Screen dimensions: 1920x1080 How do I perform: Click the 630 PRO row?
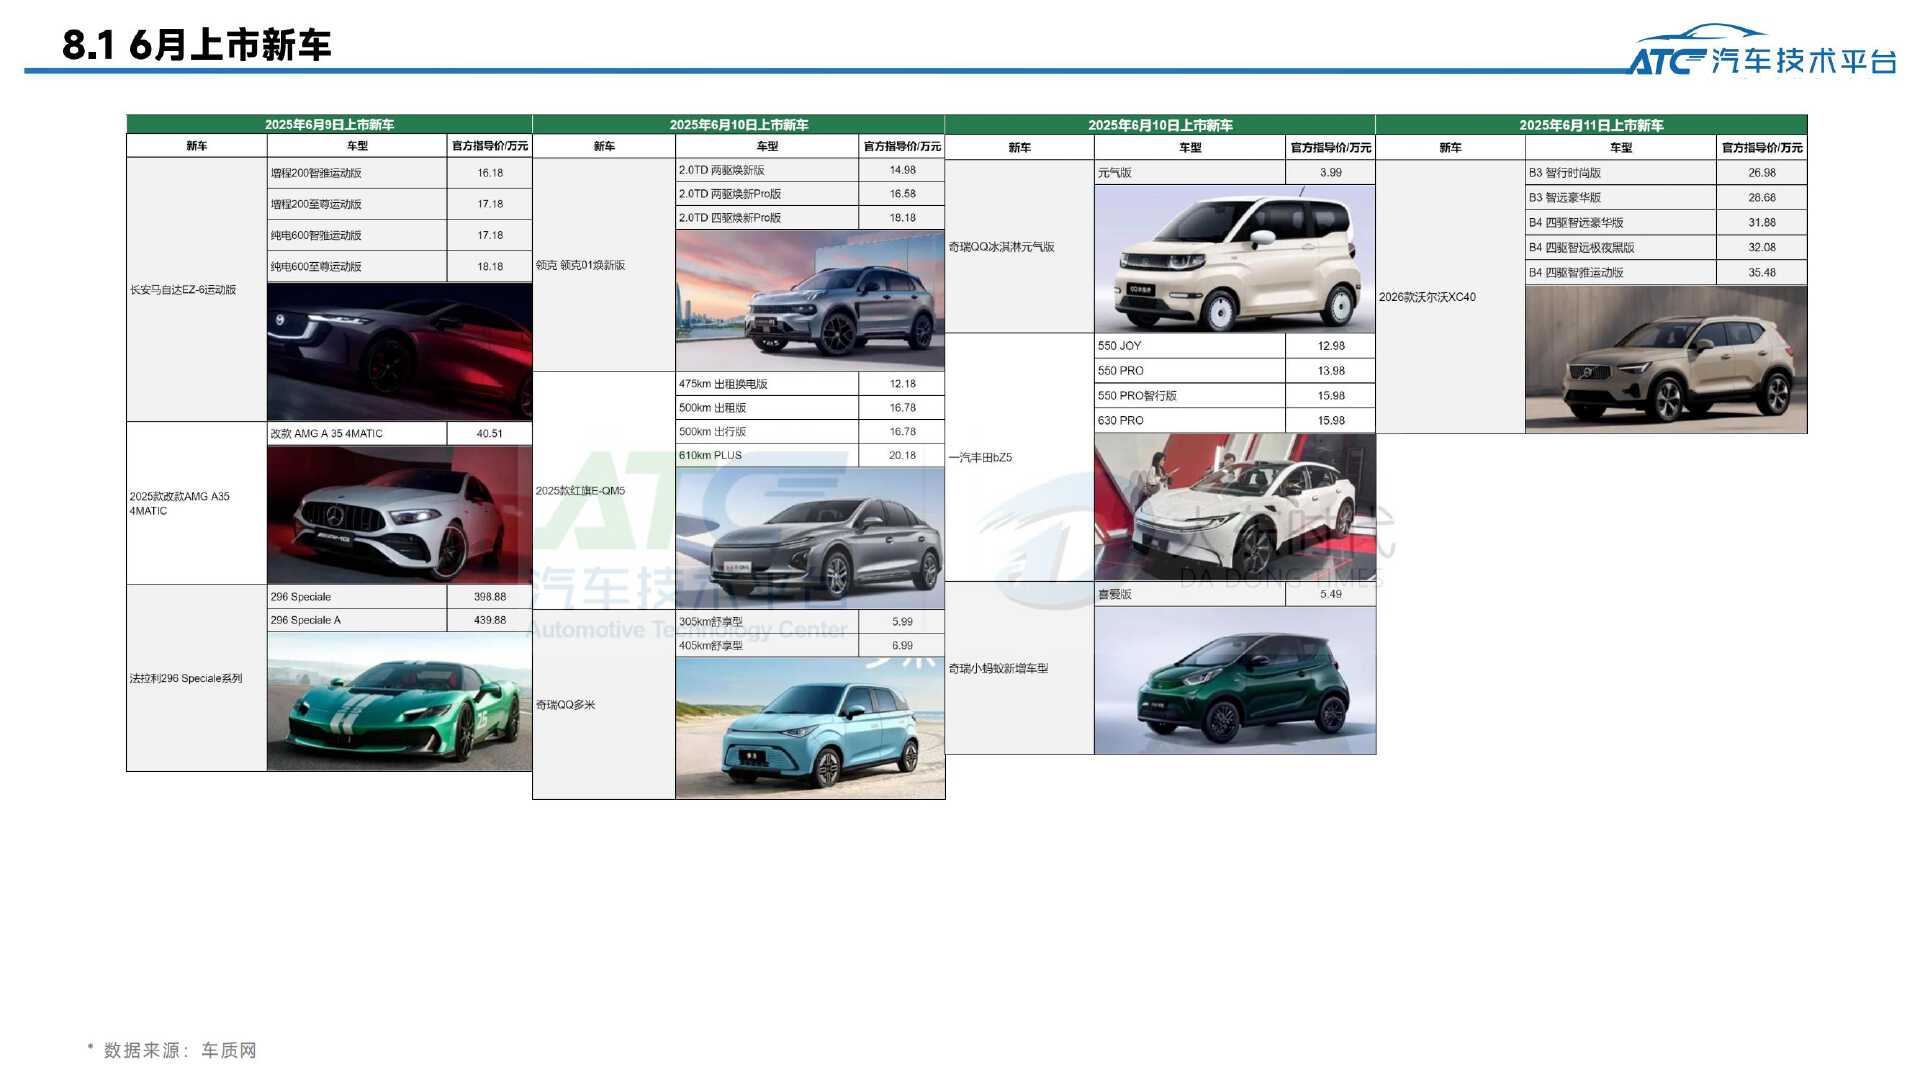pos(1235,421)
